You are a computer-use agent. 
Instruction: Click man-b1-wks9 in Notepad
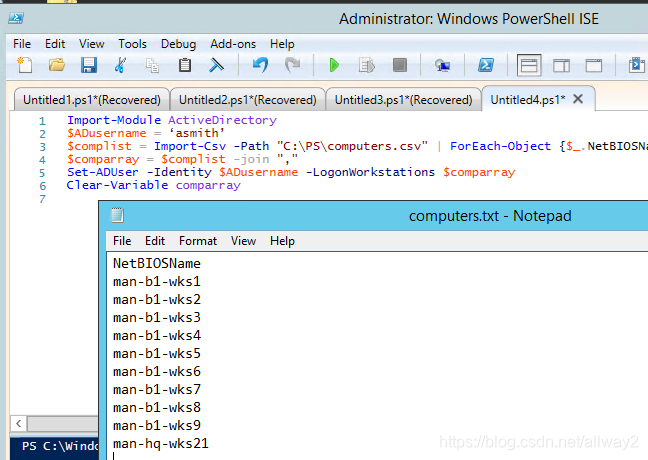(x=157, y=425)
